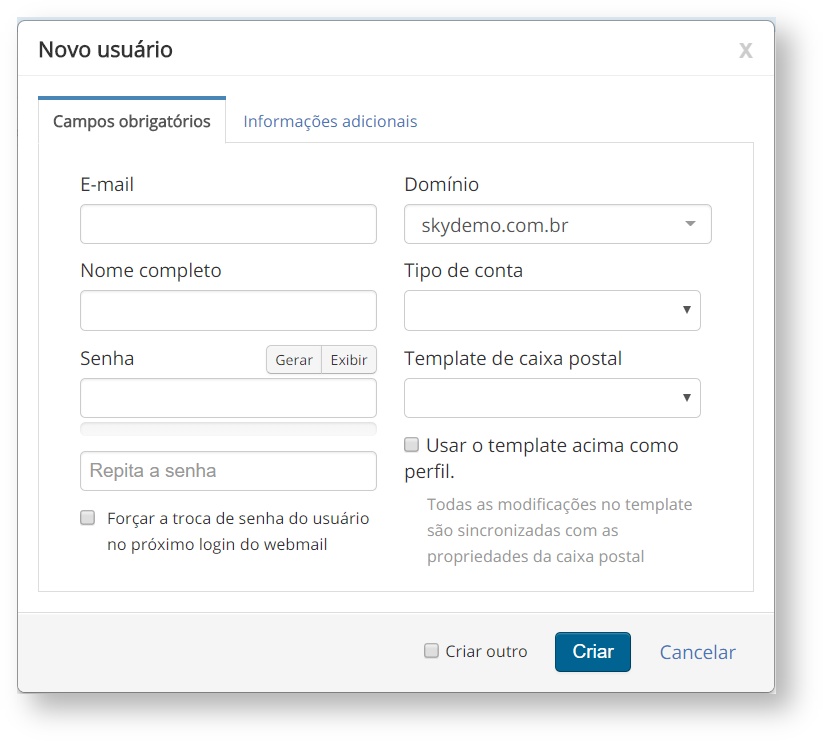Click the Criar button
The width and height of the screenshot is (824, 742).
click(x=593, y=651)
